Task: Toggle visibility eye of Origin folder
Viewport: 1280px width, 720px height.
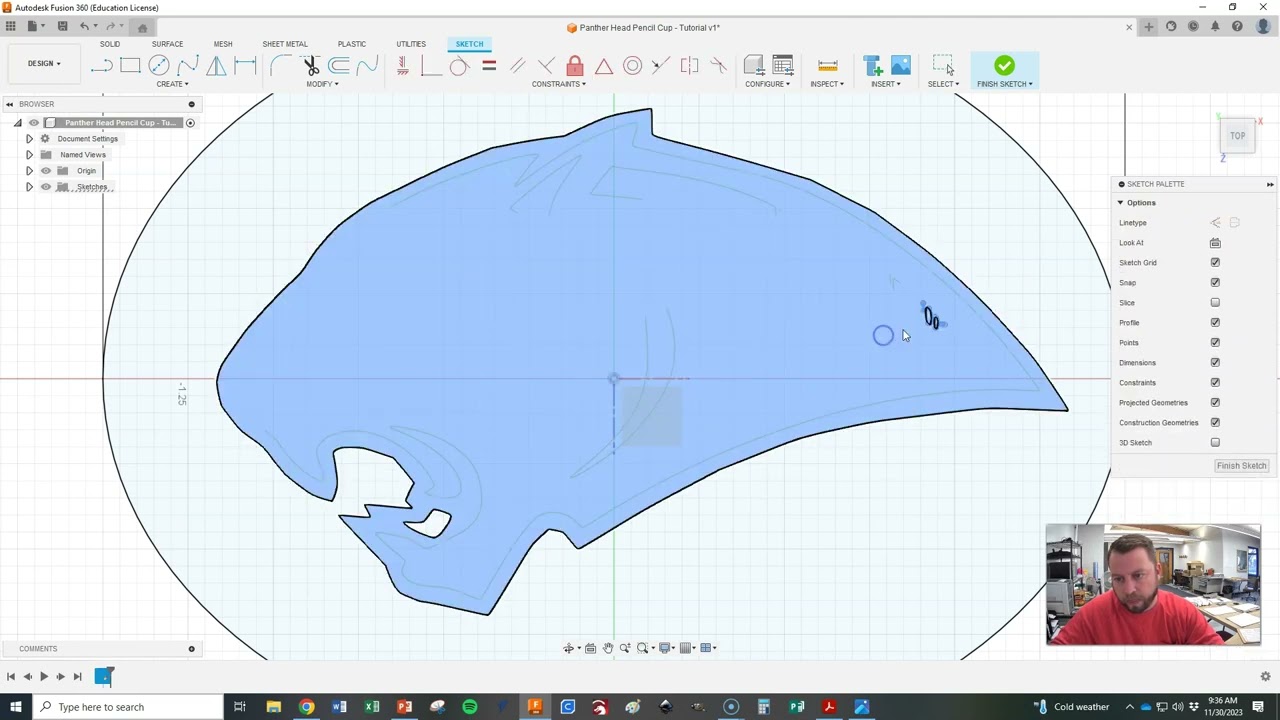Action: pos(45,171)
